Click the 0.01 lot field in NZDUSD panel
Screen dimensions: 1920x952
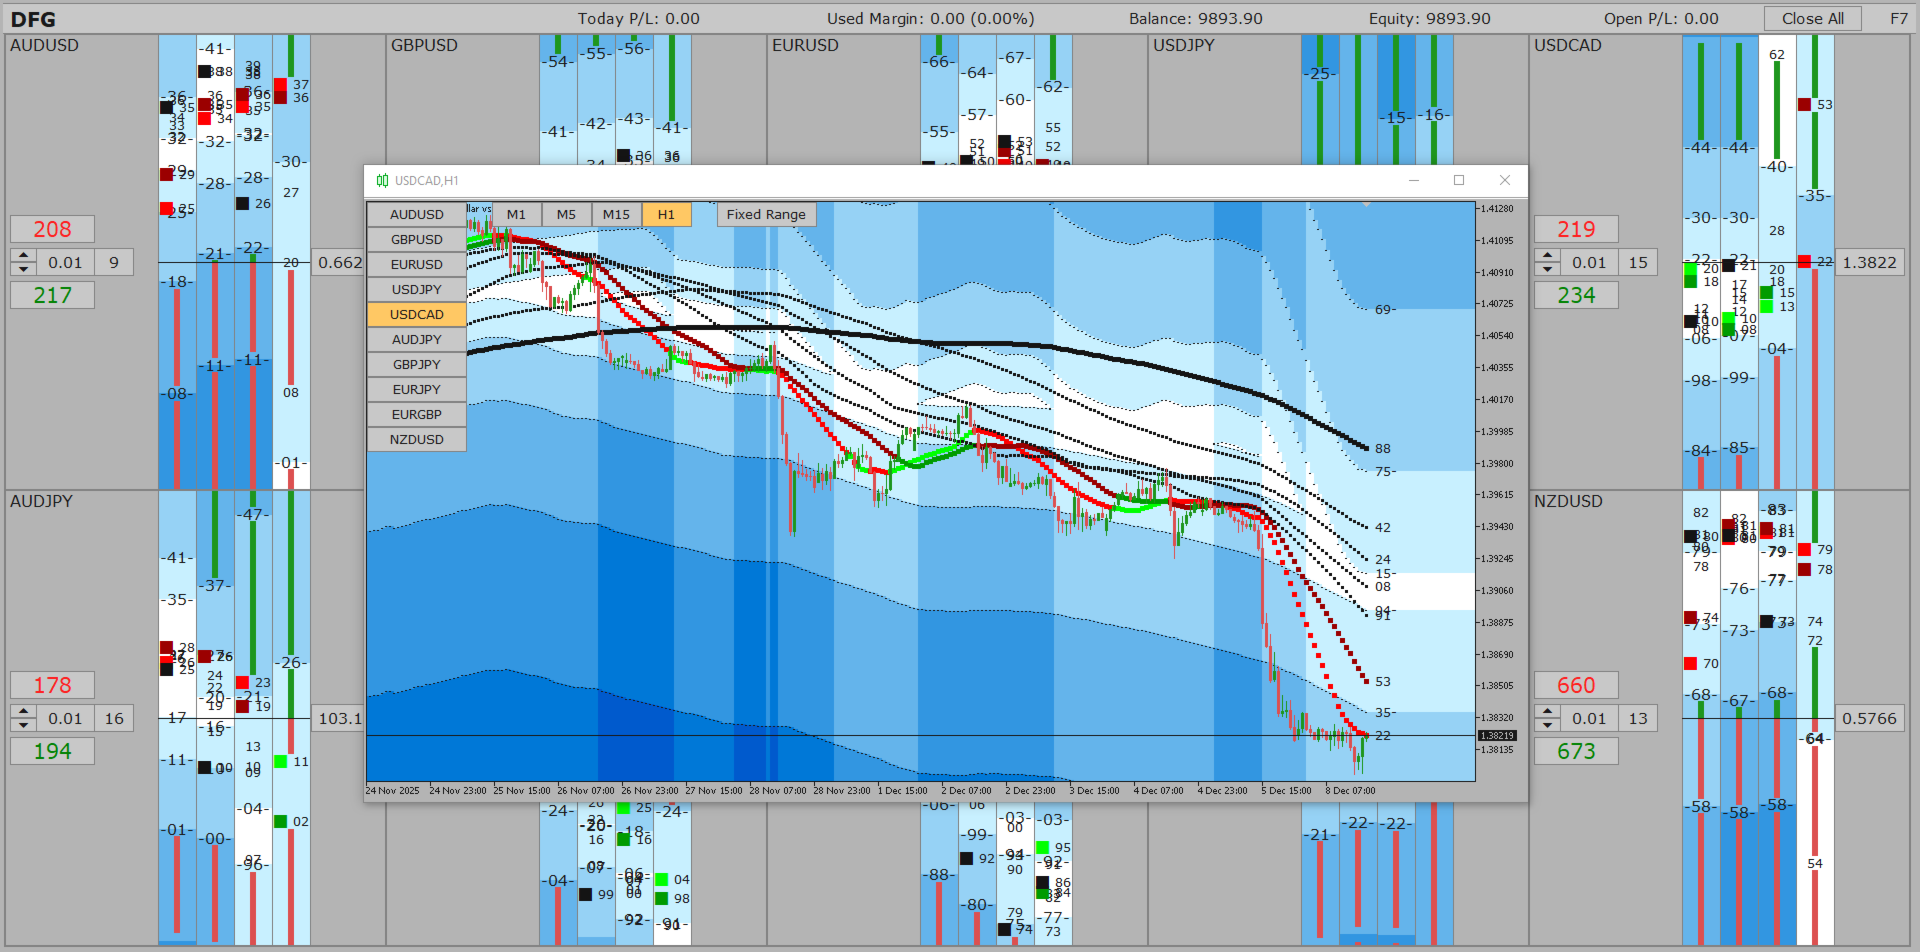coord(1590,718)
